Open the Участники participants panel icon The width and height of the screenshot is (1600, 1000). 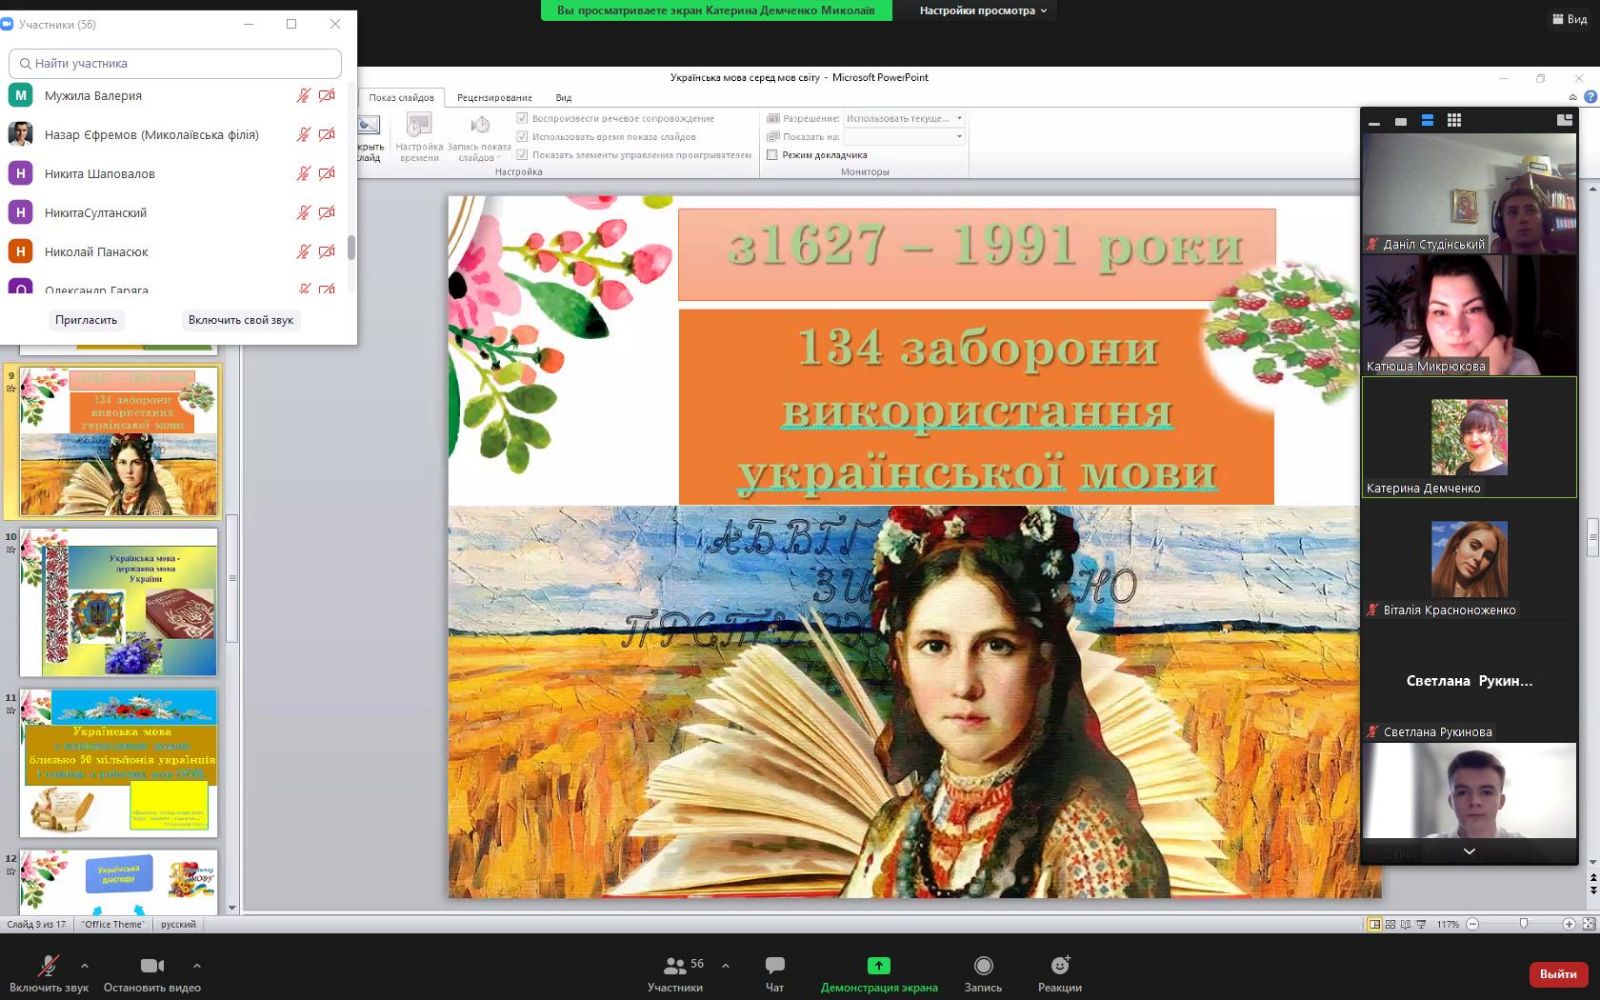click(x=675, y=965)
